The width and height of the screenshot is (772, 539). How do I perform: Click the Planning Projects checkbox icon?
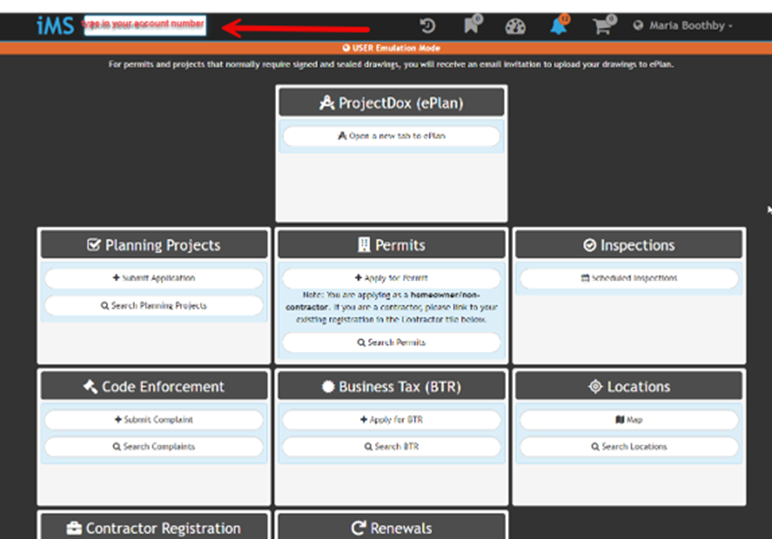94,245
